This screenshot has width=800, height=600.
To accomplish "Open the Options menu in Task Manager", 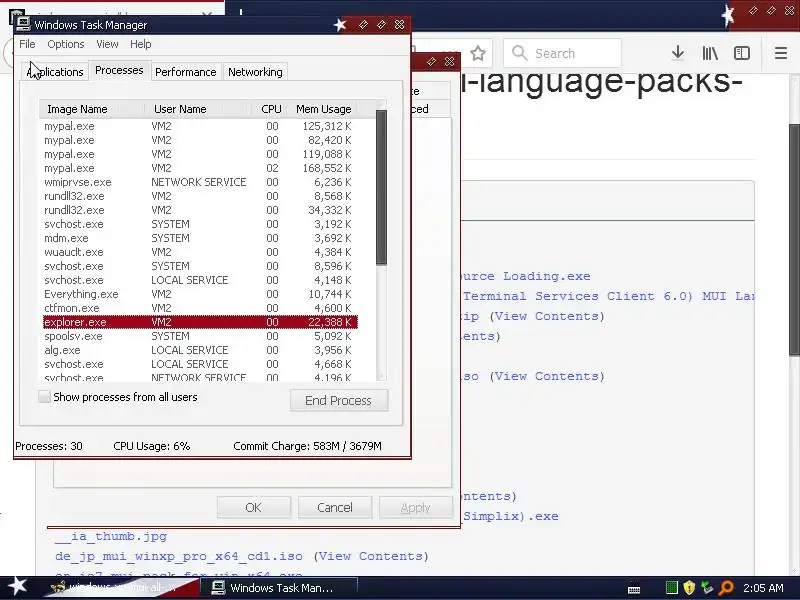I will (65, 44).
